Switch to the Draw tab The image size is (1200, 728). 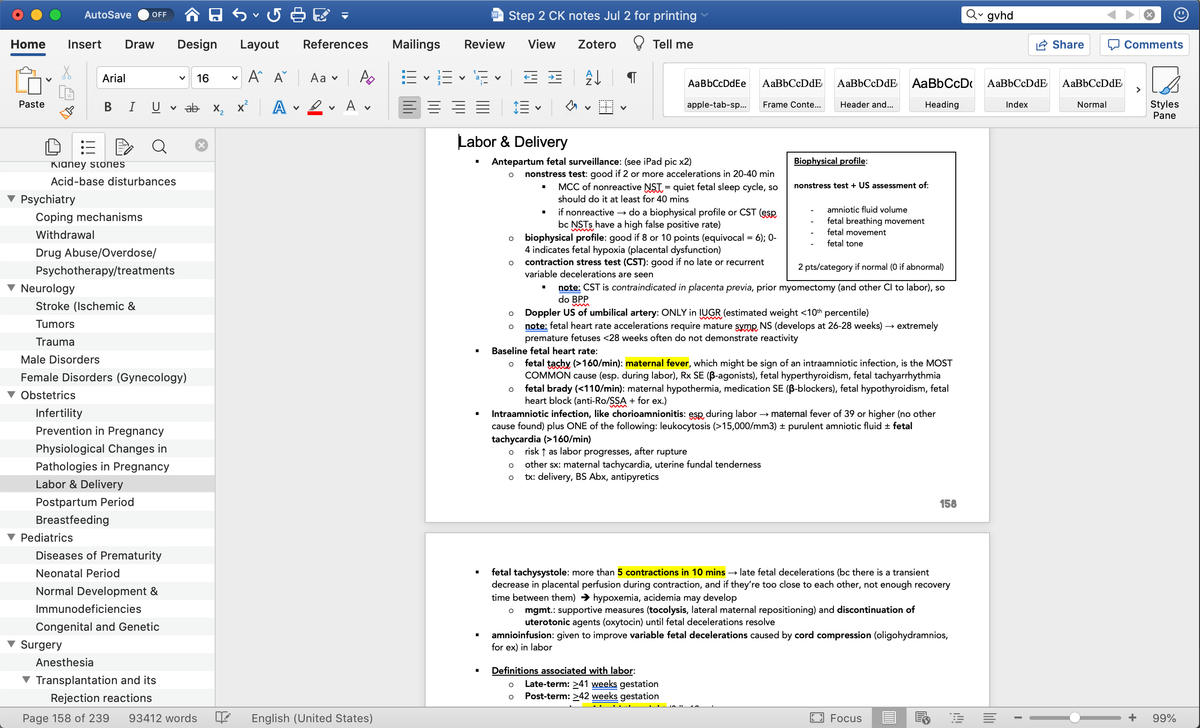click(x=139, y=44)
